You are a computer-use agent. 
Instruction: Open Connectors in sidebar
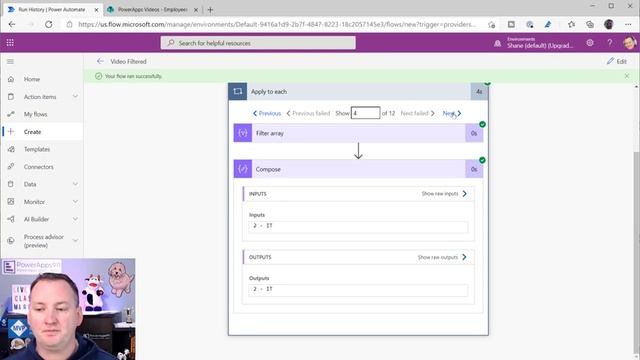38,167
